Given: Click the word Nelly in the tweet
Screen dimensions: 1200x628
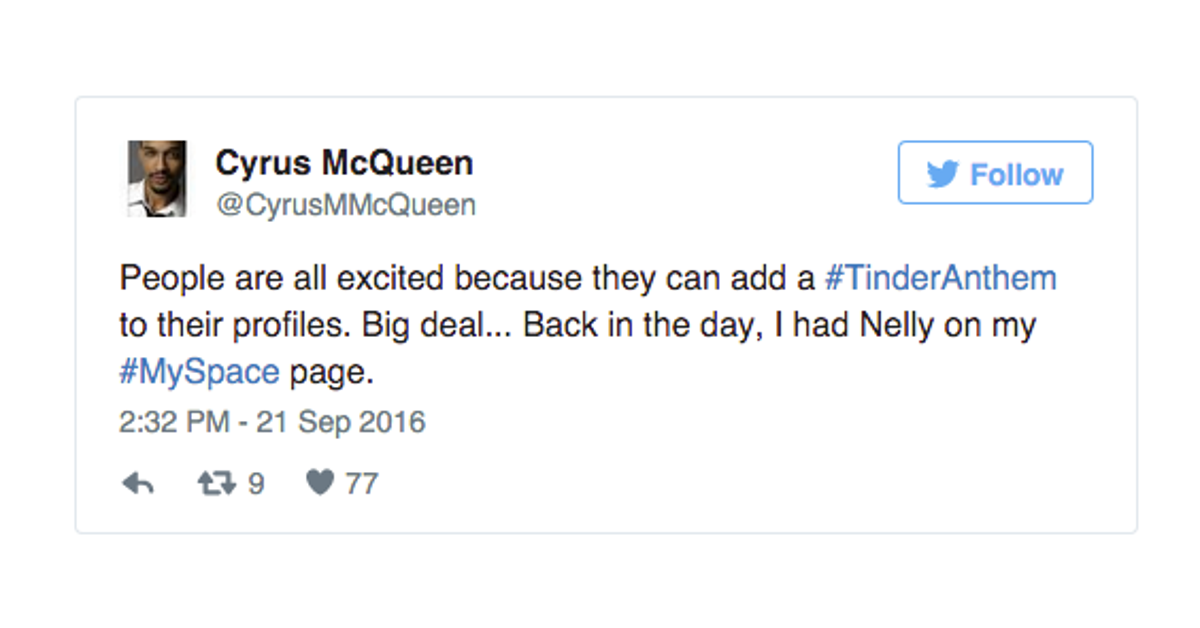Looking at the screenshot, I should (896, 324).
